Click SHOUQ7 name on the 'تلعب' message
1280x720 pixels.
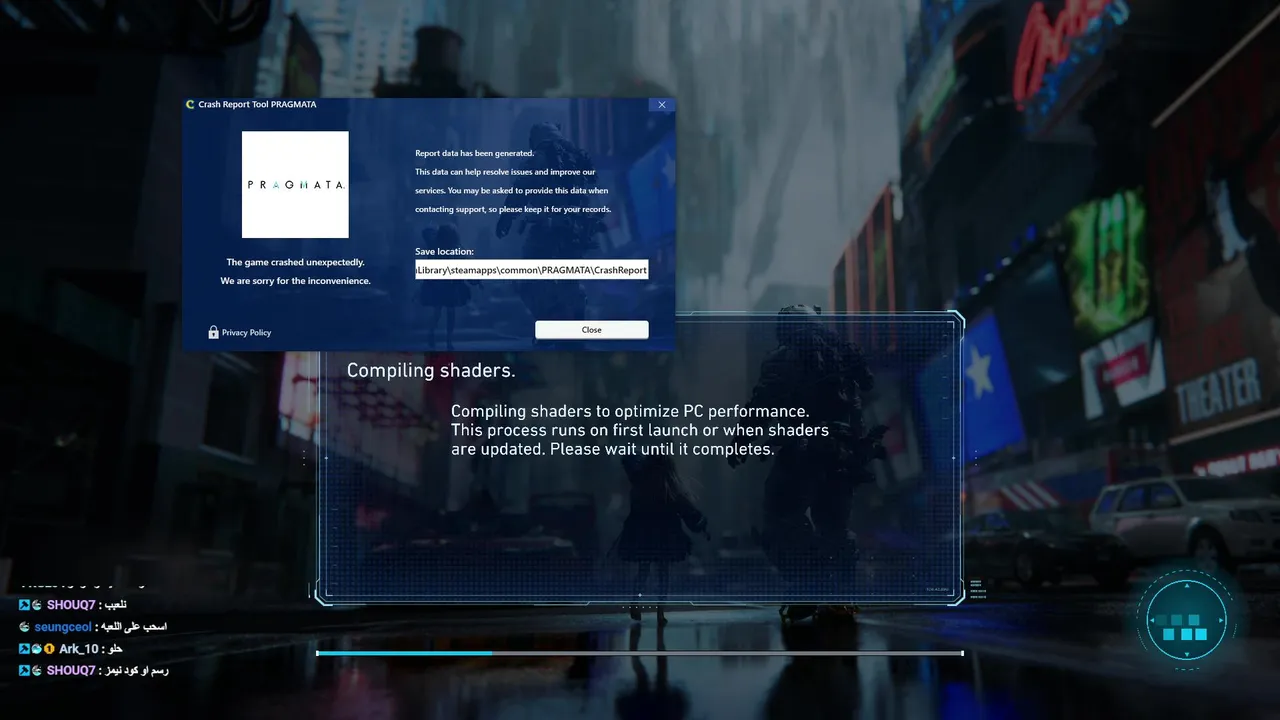click(71, 605)
